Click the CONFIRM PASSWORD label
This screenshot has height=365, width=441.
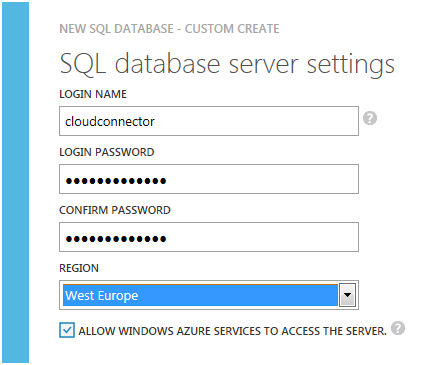click(115, 210)
